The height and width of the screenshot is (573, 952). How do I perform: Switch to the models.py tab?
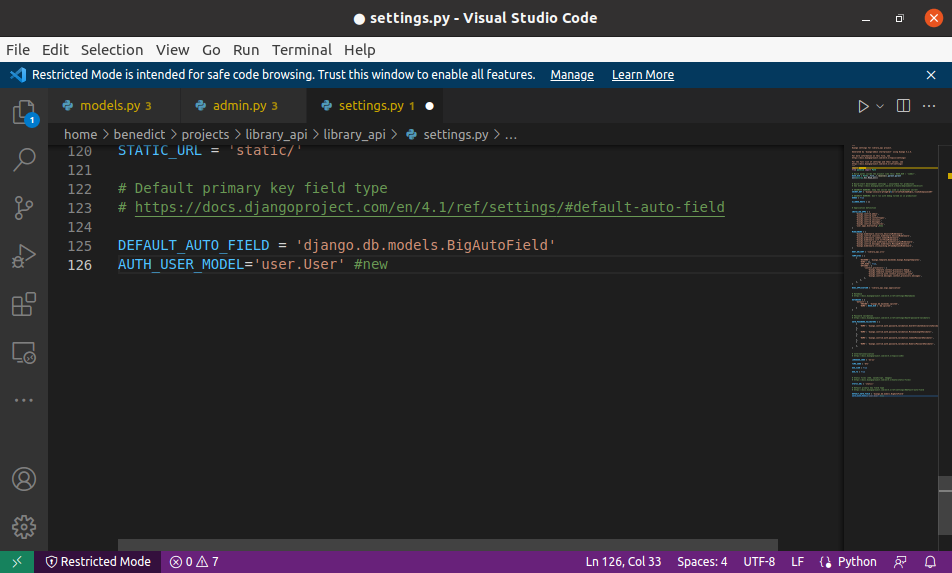(115, 106)
